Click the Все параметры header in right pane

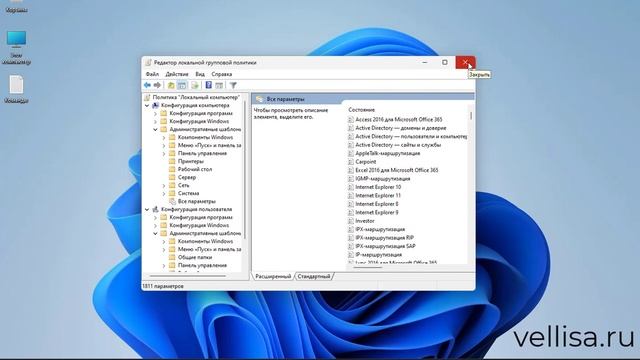[x=285, y=99]
